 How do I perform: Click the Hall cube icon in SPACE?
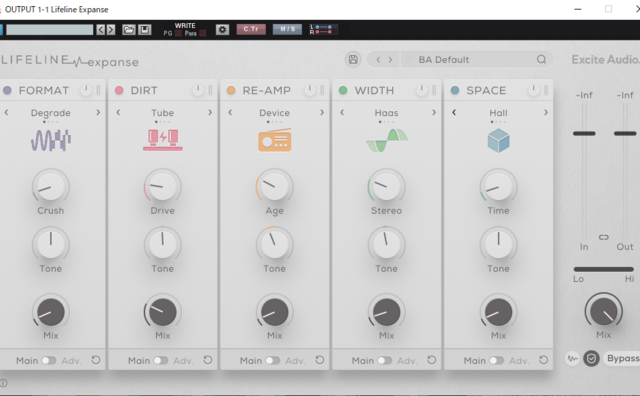[x=498, y=141]
